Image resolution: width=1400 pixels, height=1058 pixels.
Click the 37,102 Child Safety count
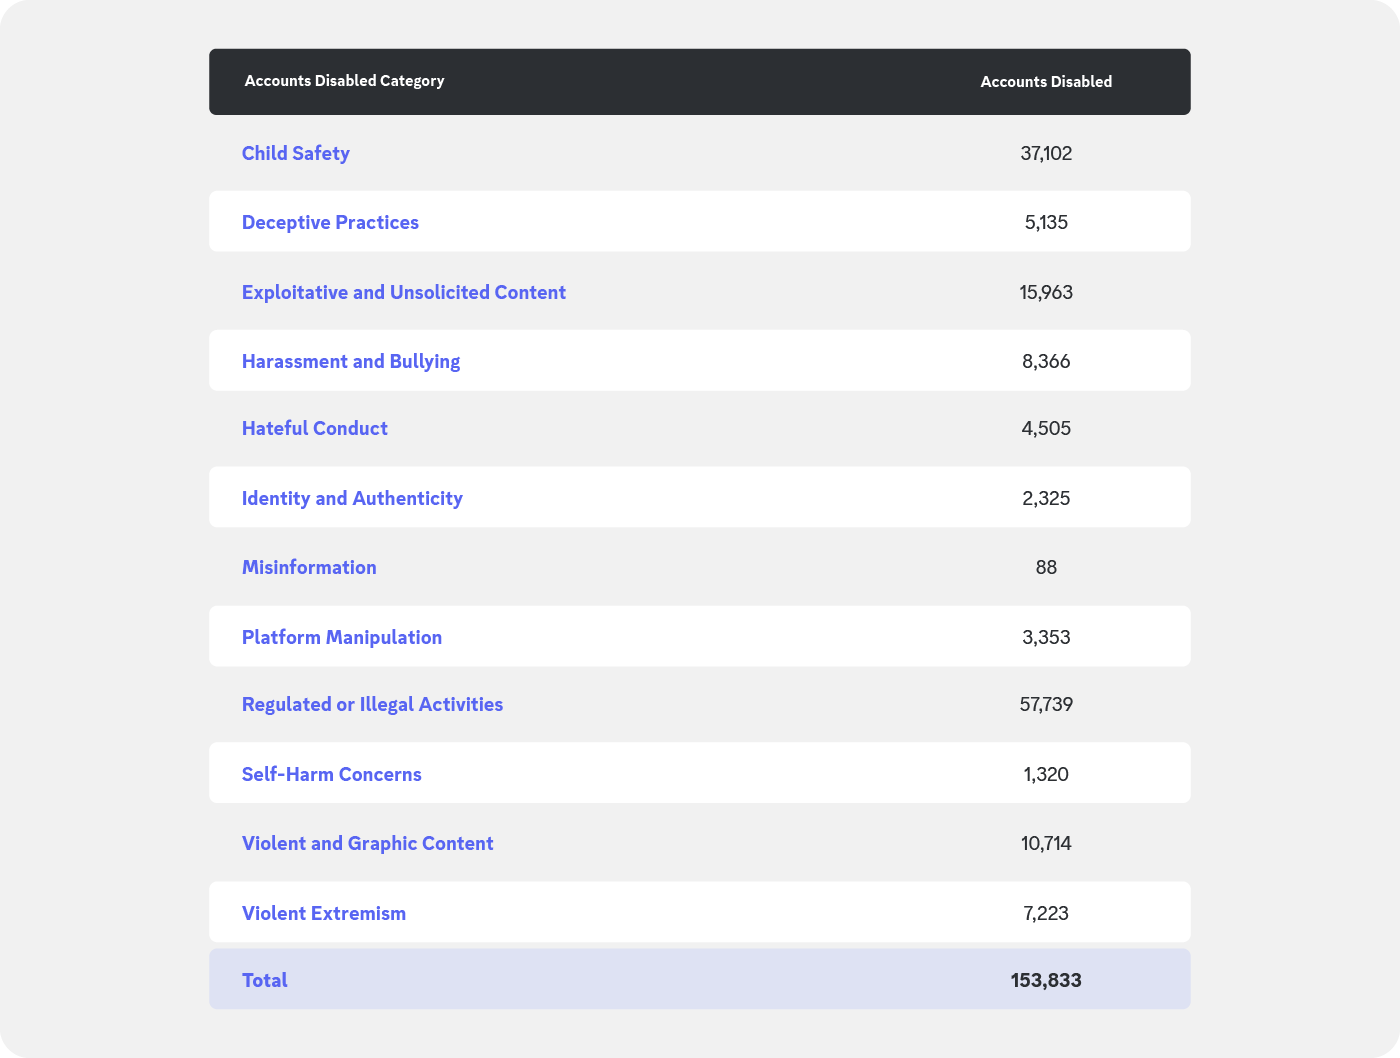point(1046,153)
